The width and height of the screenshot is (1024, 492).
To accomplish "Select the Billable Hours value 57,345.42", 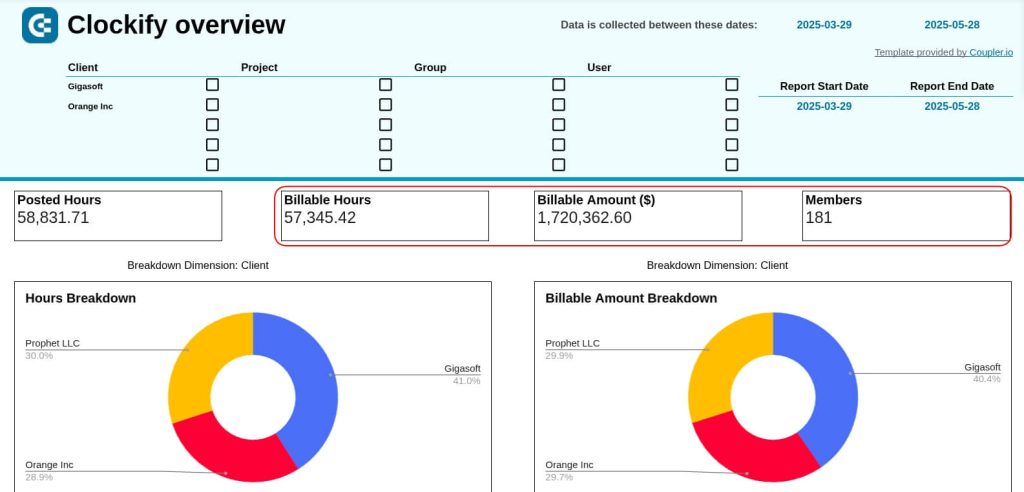I will (320, 218).
